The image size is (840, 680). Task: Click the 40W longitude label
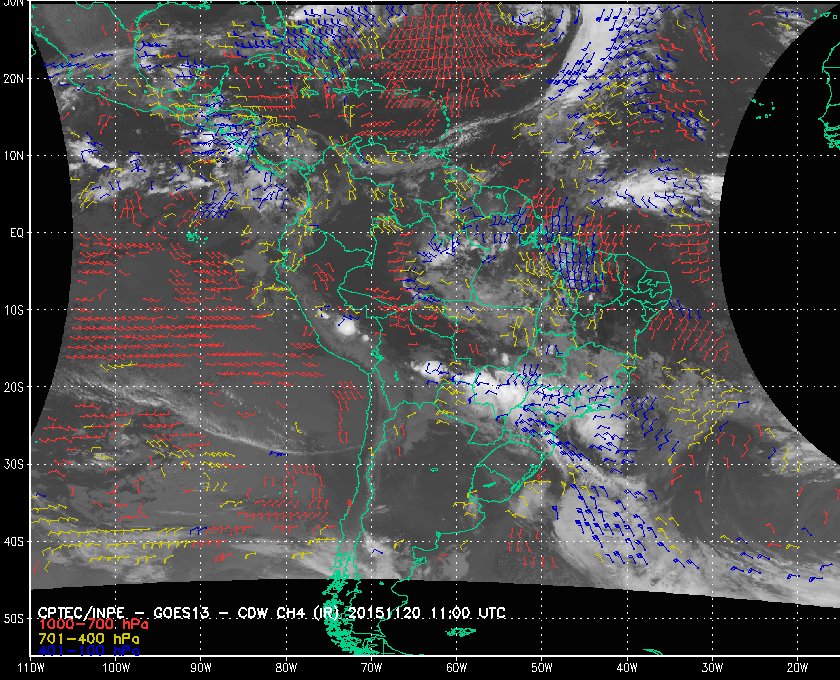627,668
